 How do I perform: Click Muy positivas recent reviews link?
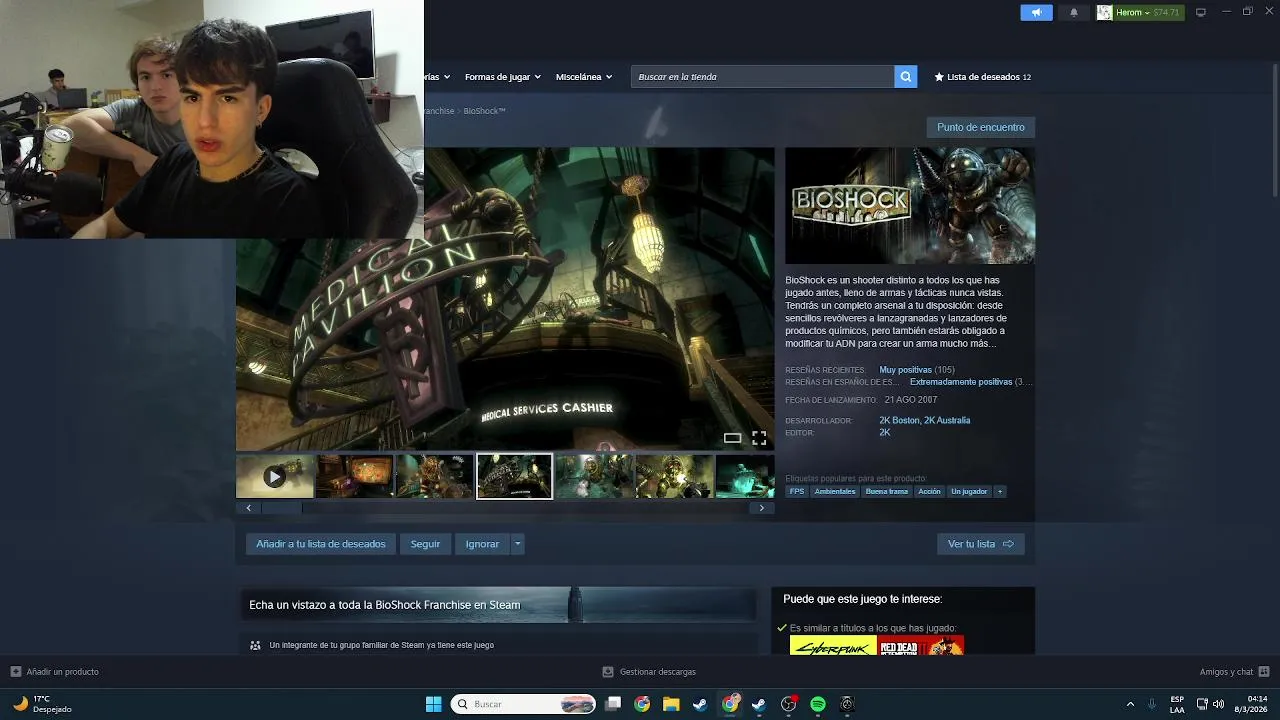tap(905, 370)
